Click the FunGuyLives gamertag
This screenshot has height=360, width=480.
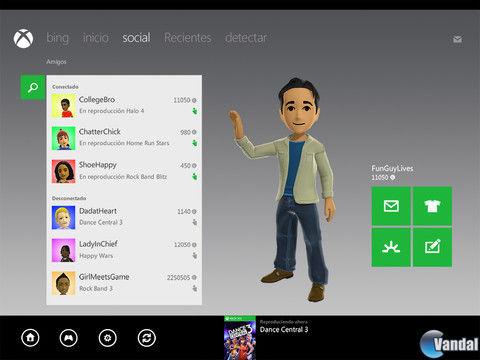click(392, 168)
